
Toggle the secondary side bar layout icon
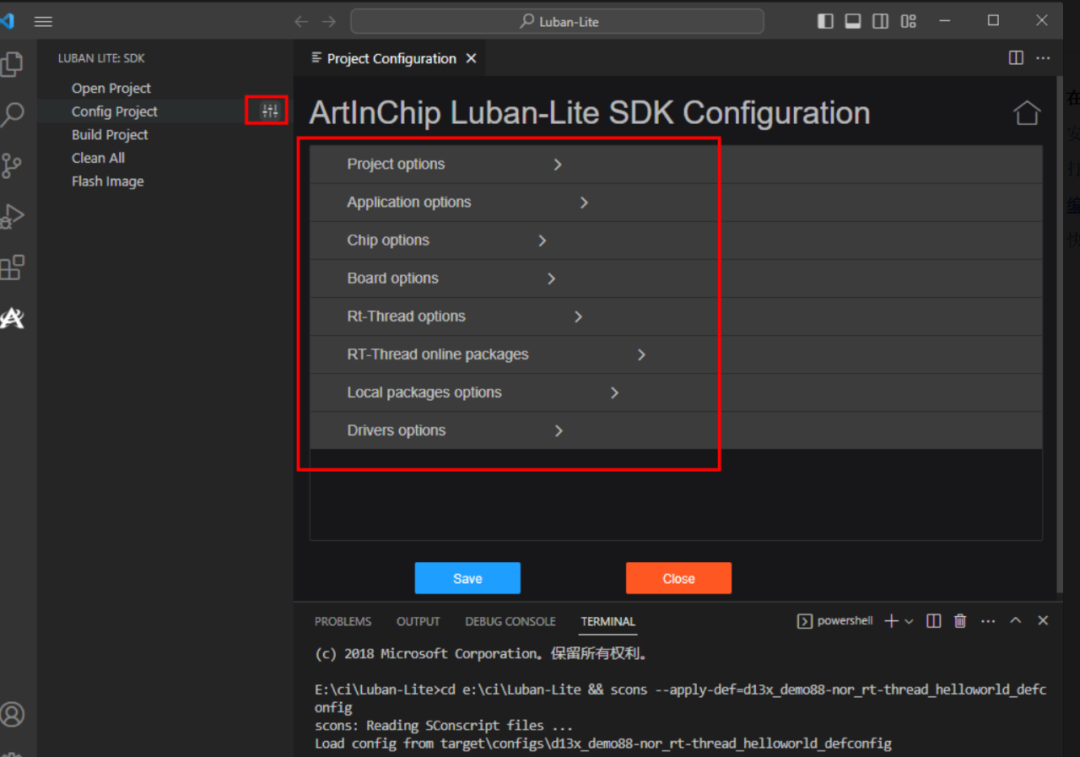pos(880,21)
